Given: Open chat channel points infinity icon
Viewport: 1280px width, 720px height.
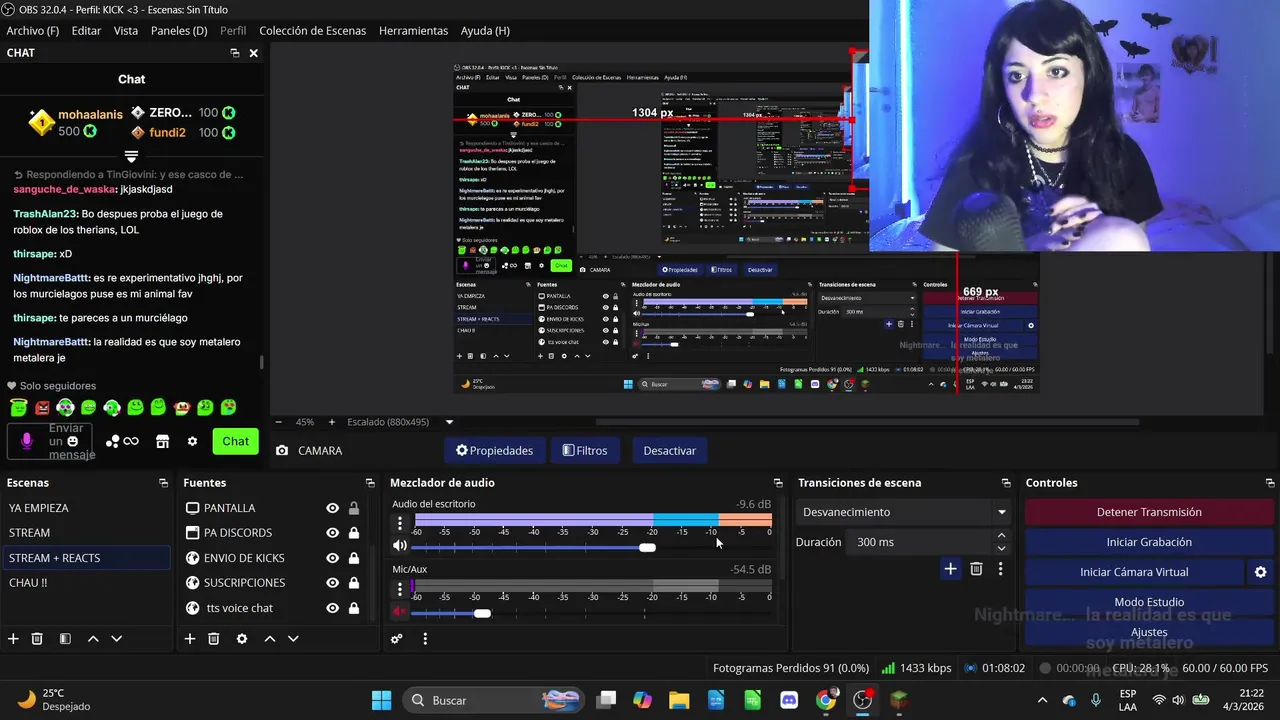Looking at the screenshot, I should [x=131, y=441].
